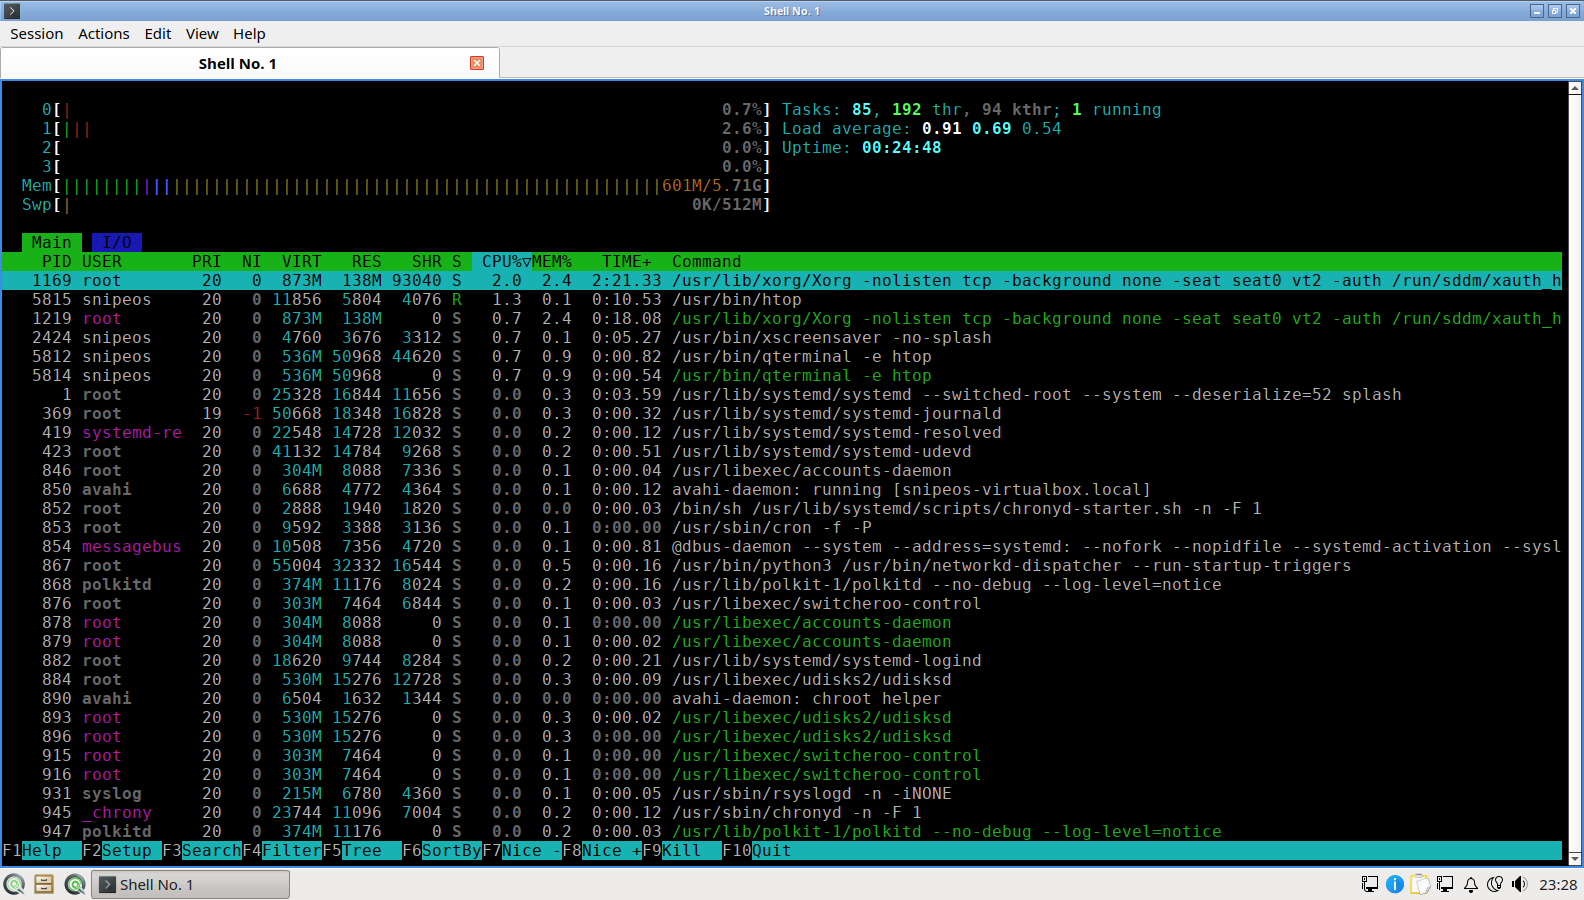Viewport: 1584px width, 900px height.
Task: Open the volume speaker tray icon
Action: coord(1520,884)
